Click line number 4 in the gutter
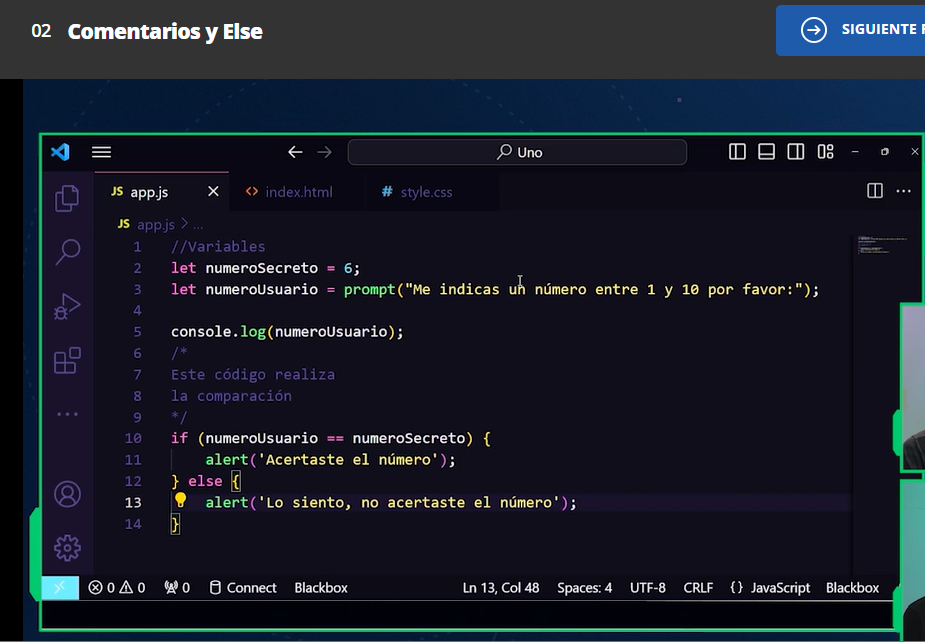Image resolution: width=925 pixels, height=642 pixels. coord(137,310)
